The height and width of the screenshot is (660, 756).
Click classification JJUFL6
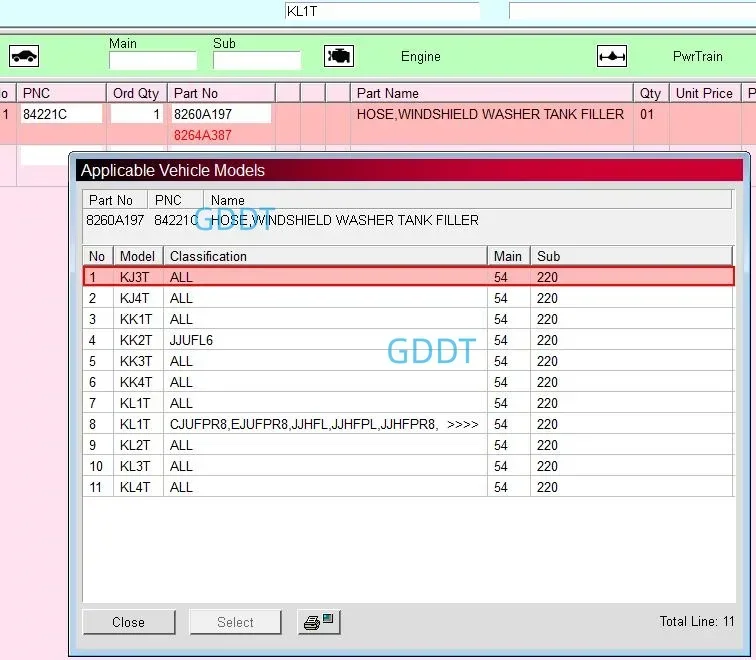191,340
